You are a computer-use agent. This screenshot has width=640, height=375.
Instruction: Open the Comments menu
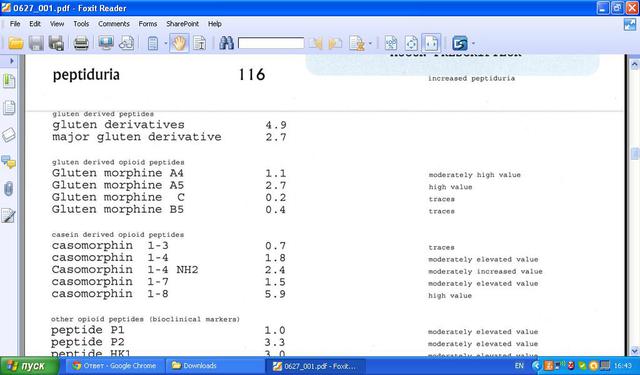click(x=113, y=24)
